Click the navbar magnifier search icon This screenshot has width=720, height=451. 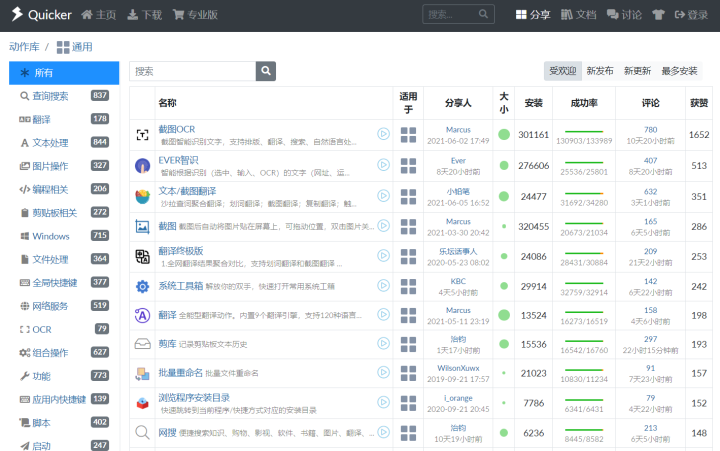[484, 14]
